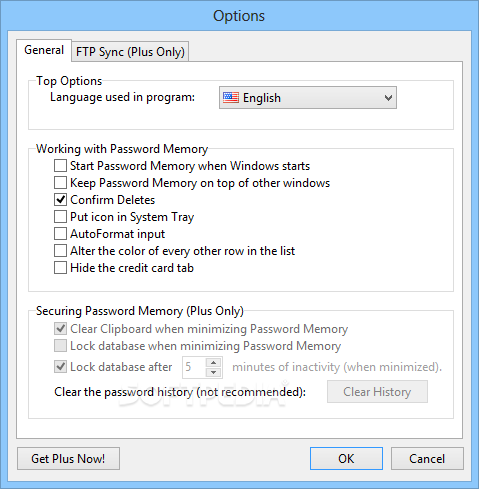Toggle Lock database after inactivity checkbox

pos(60,367)
